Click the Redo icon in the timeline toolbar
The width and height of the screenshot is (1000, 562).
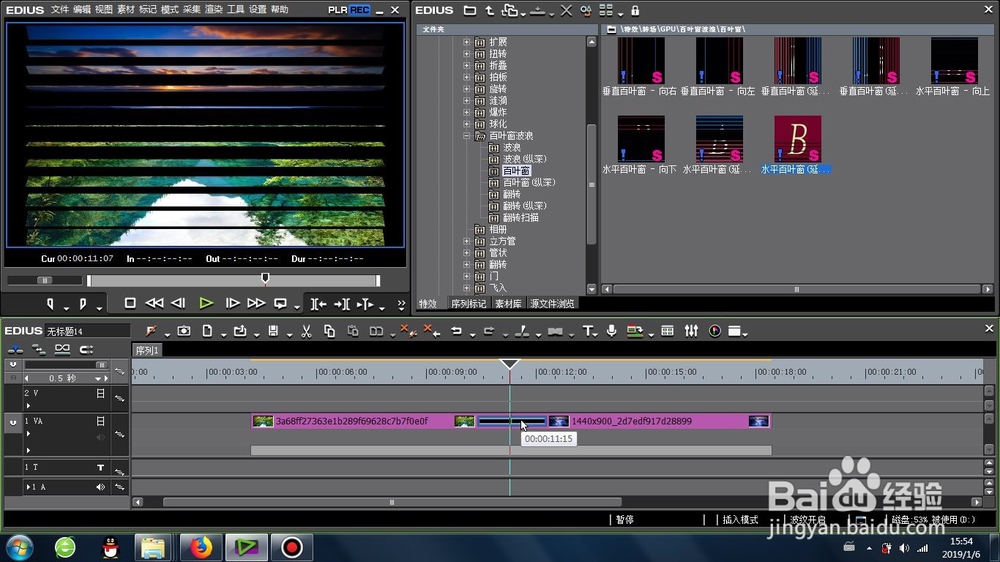coord(489,331)
